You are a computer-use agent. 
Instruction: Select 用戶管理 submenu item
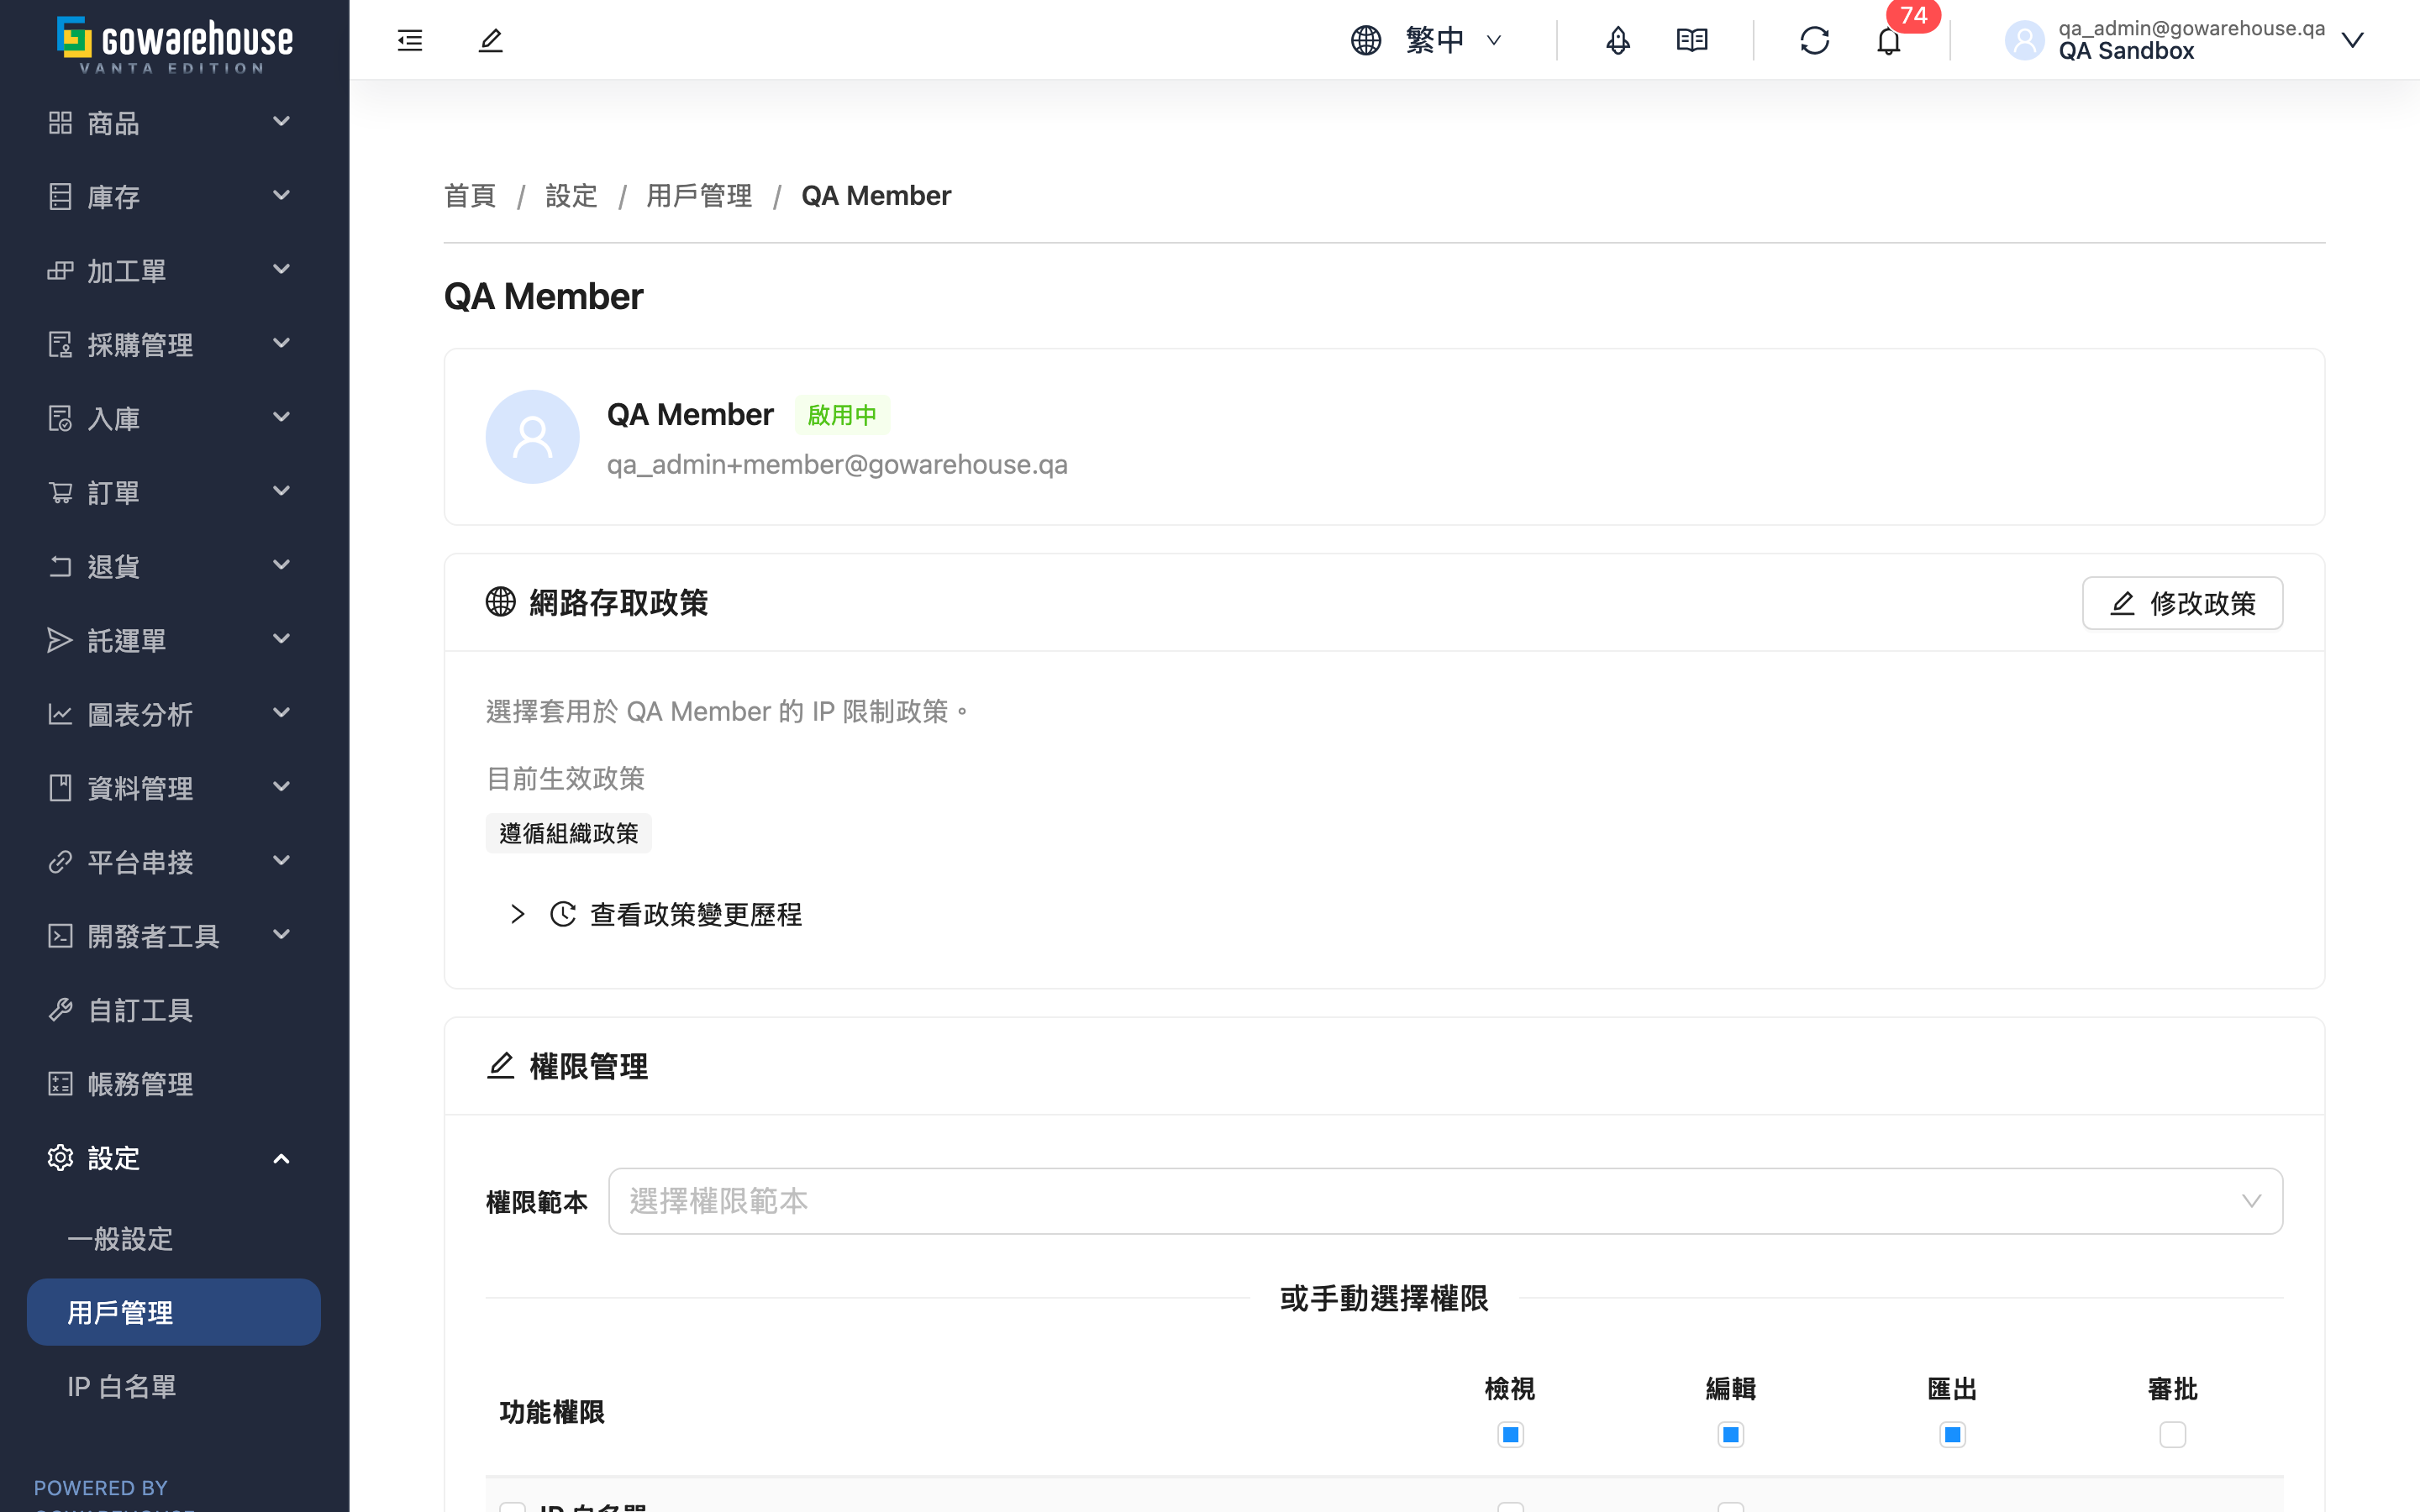pos(174,1312)
